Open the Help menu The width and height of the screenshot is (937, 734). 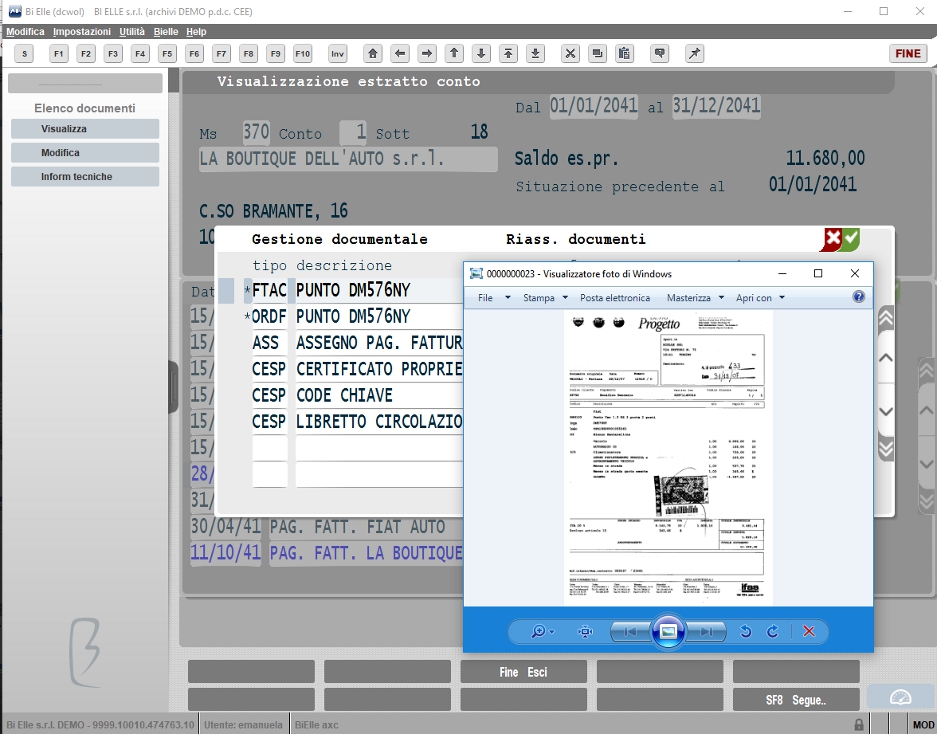pos(196,32)
